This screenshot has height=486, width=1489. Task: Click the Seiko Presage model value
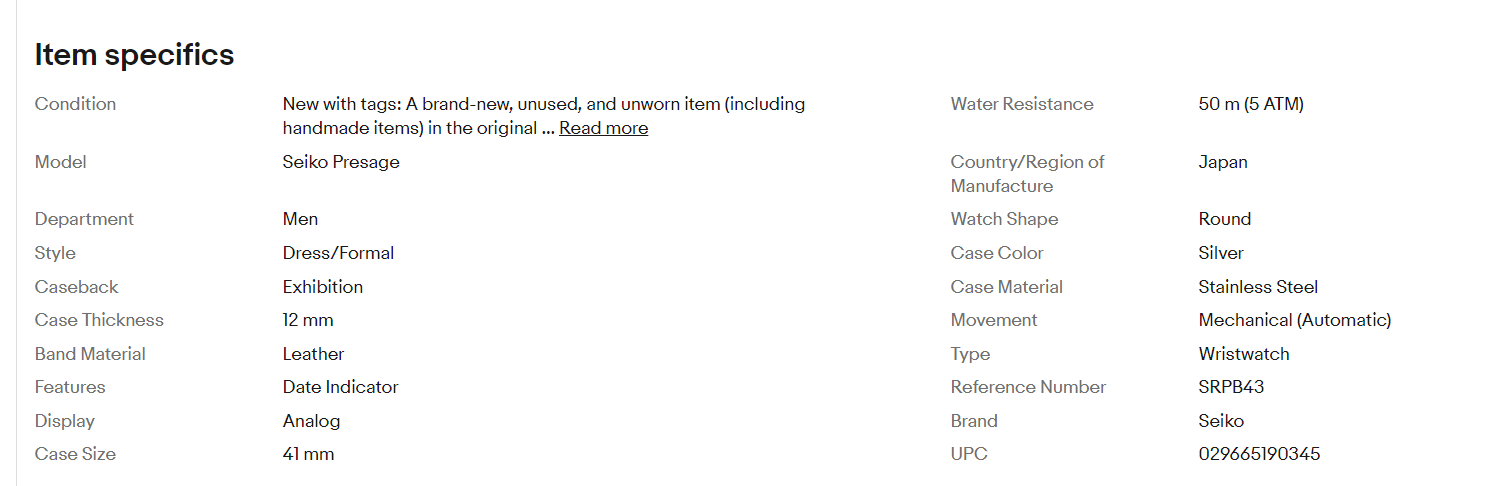pyautogui.click(x=341, y=162)
